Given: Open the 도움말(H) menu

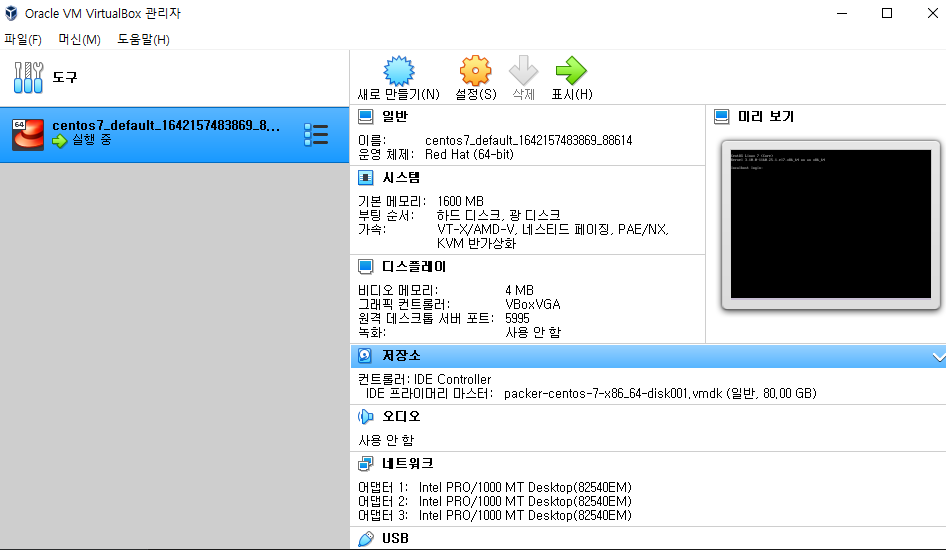Looking at the screenshot, I should coord(144,40).
